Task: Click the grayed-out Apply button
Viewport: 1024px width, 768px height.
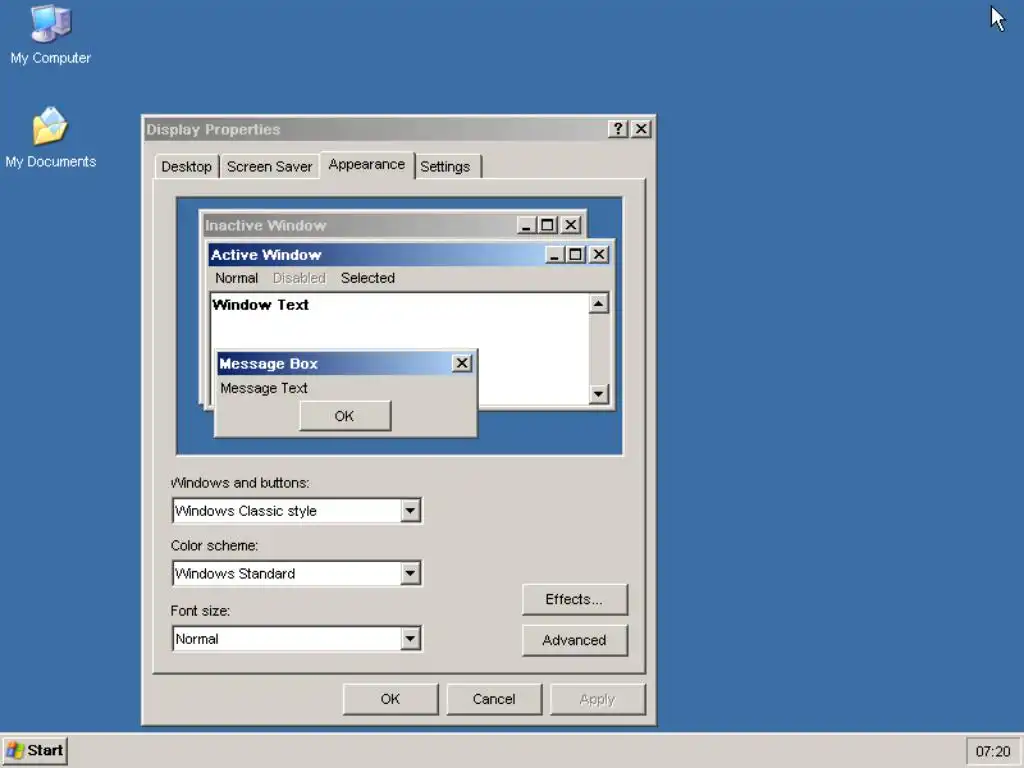Action: [x=598, y=699]
